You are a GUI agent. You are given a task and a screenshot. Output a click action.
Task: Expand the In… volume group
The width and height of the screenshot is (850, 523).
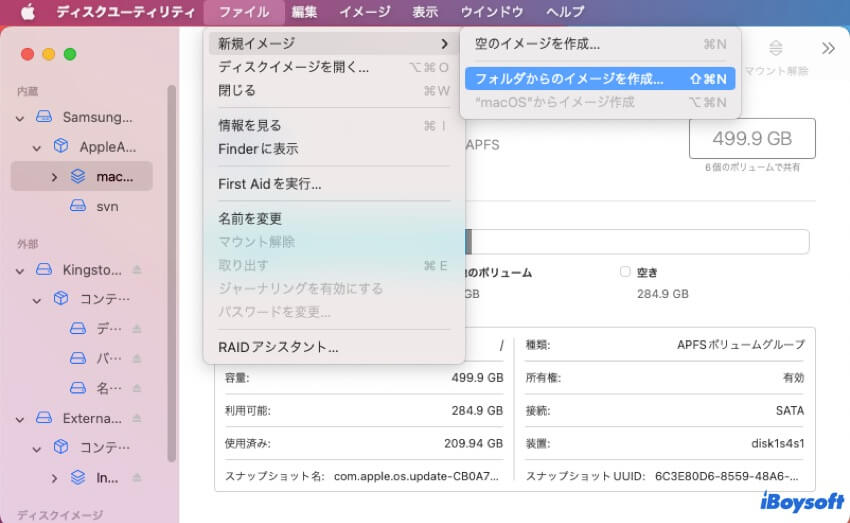click(x=54, y=478)
